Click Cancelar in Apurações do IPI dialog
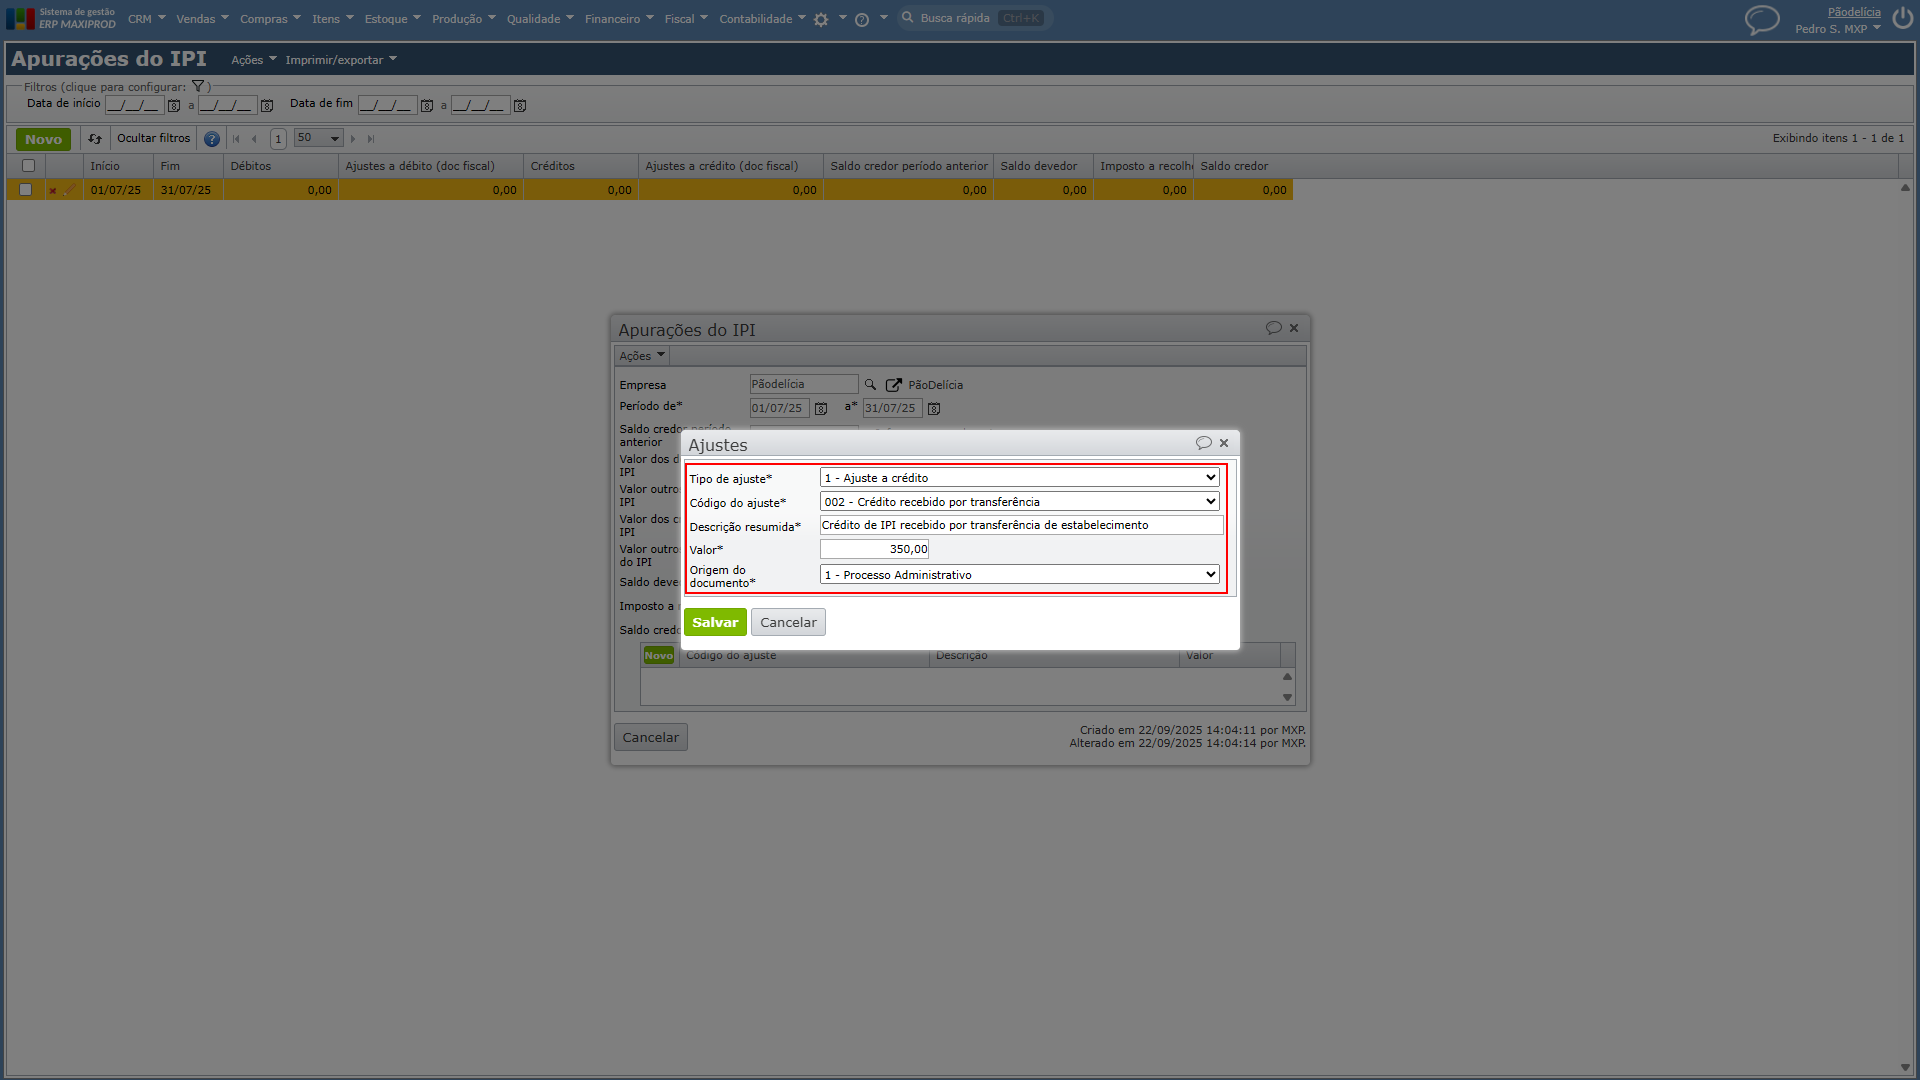This screenshot has height=1080, width=1920. click(650, 737)
